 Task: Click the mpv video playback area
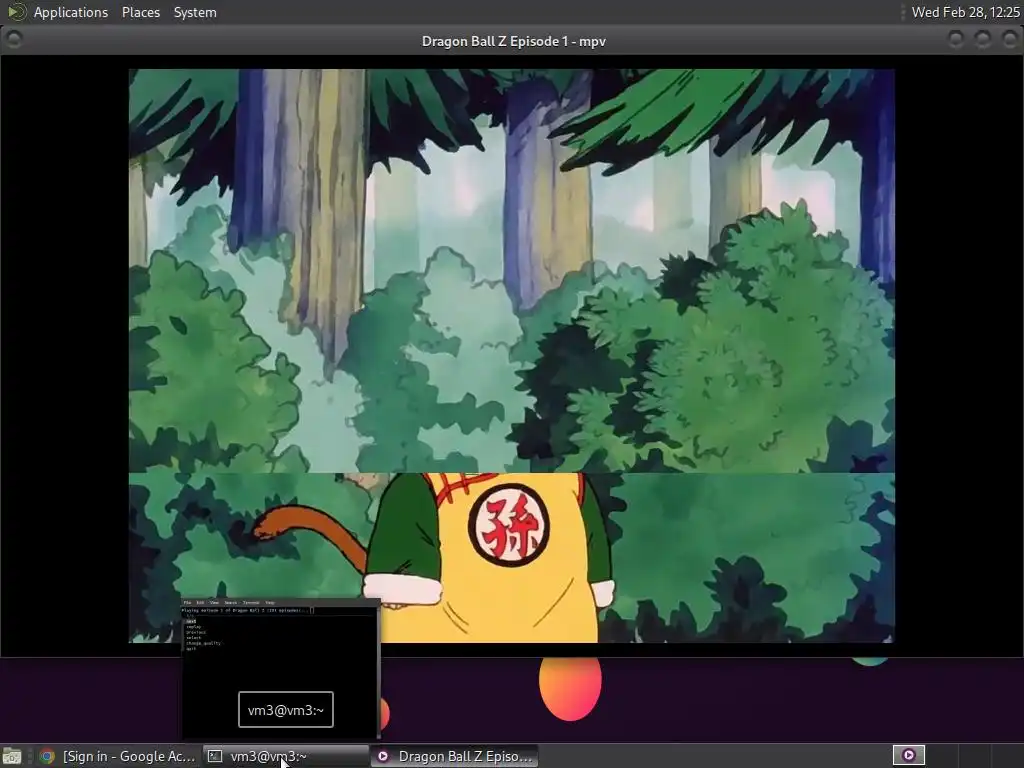511,356
